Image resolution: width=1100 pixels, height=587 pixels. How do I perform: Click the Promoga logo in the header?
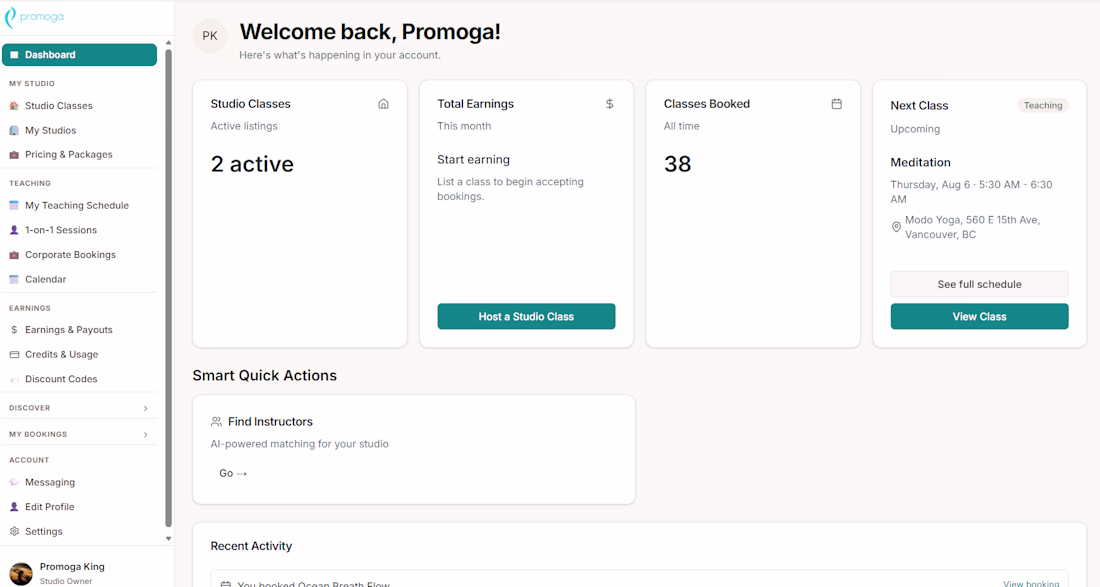coord(34,17)
